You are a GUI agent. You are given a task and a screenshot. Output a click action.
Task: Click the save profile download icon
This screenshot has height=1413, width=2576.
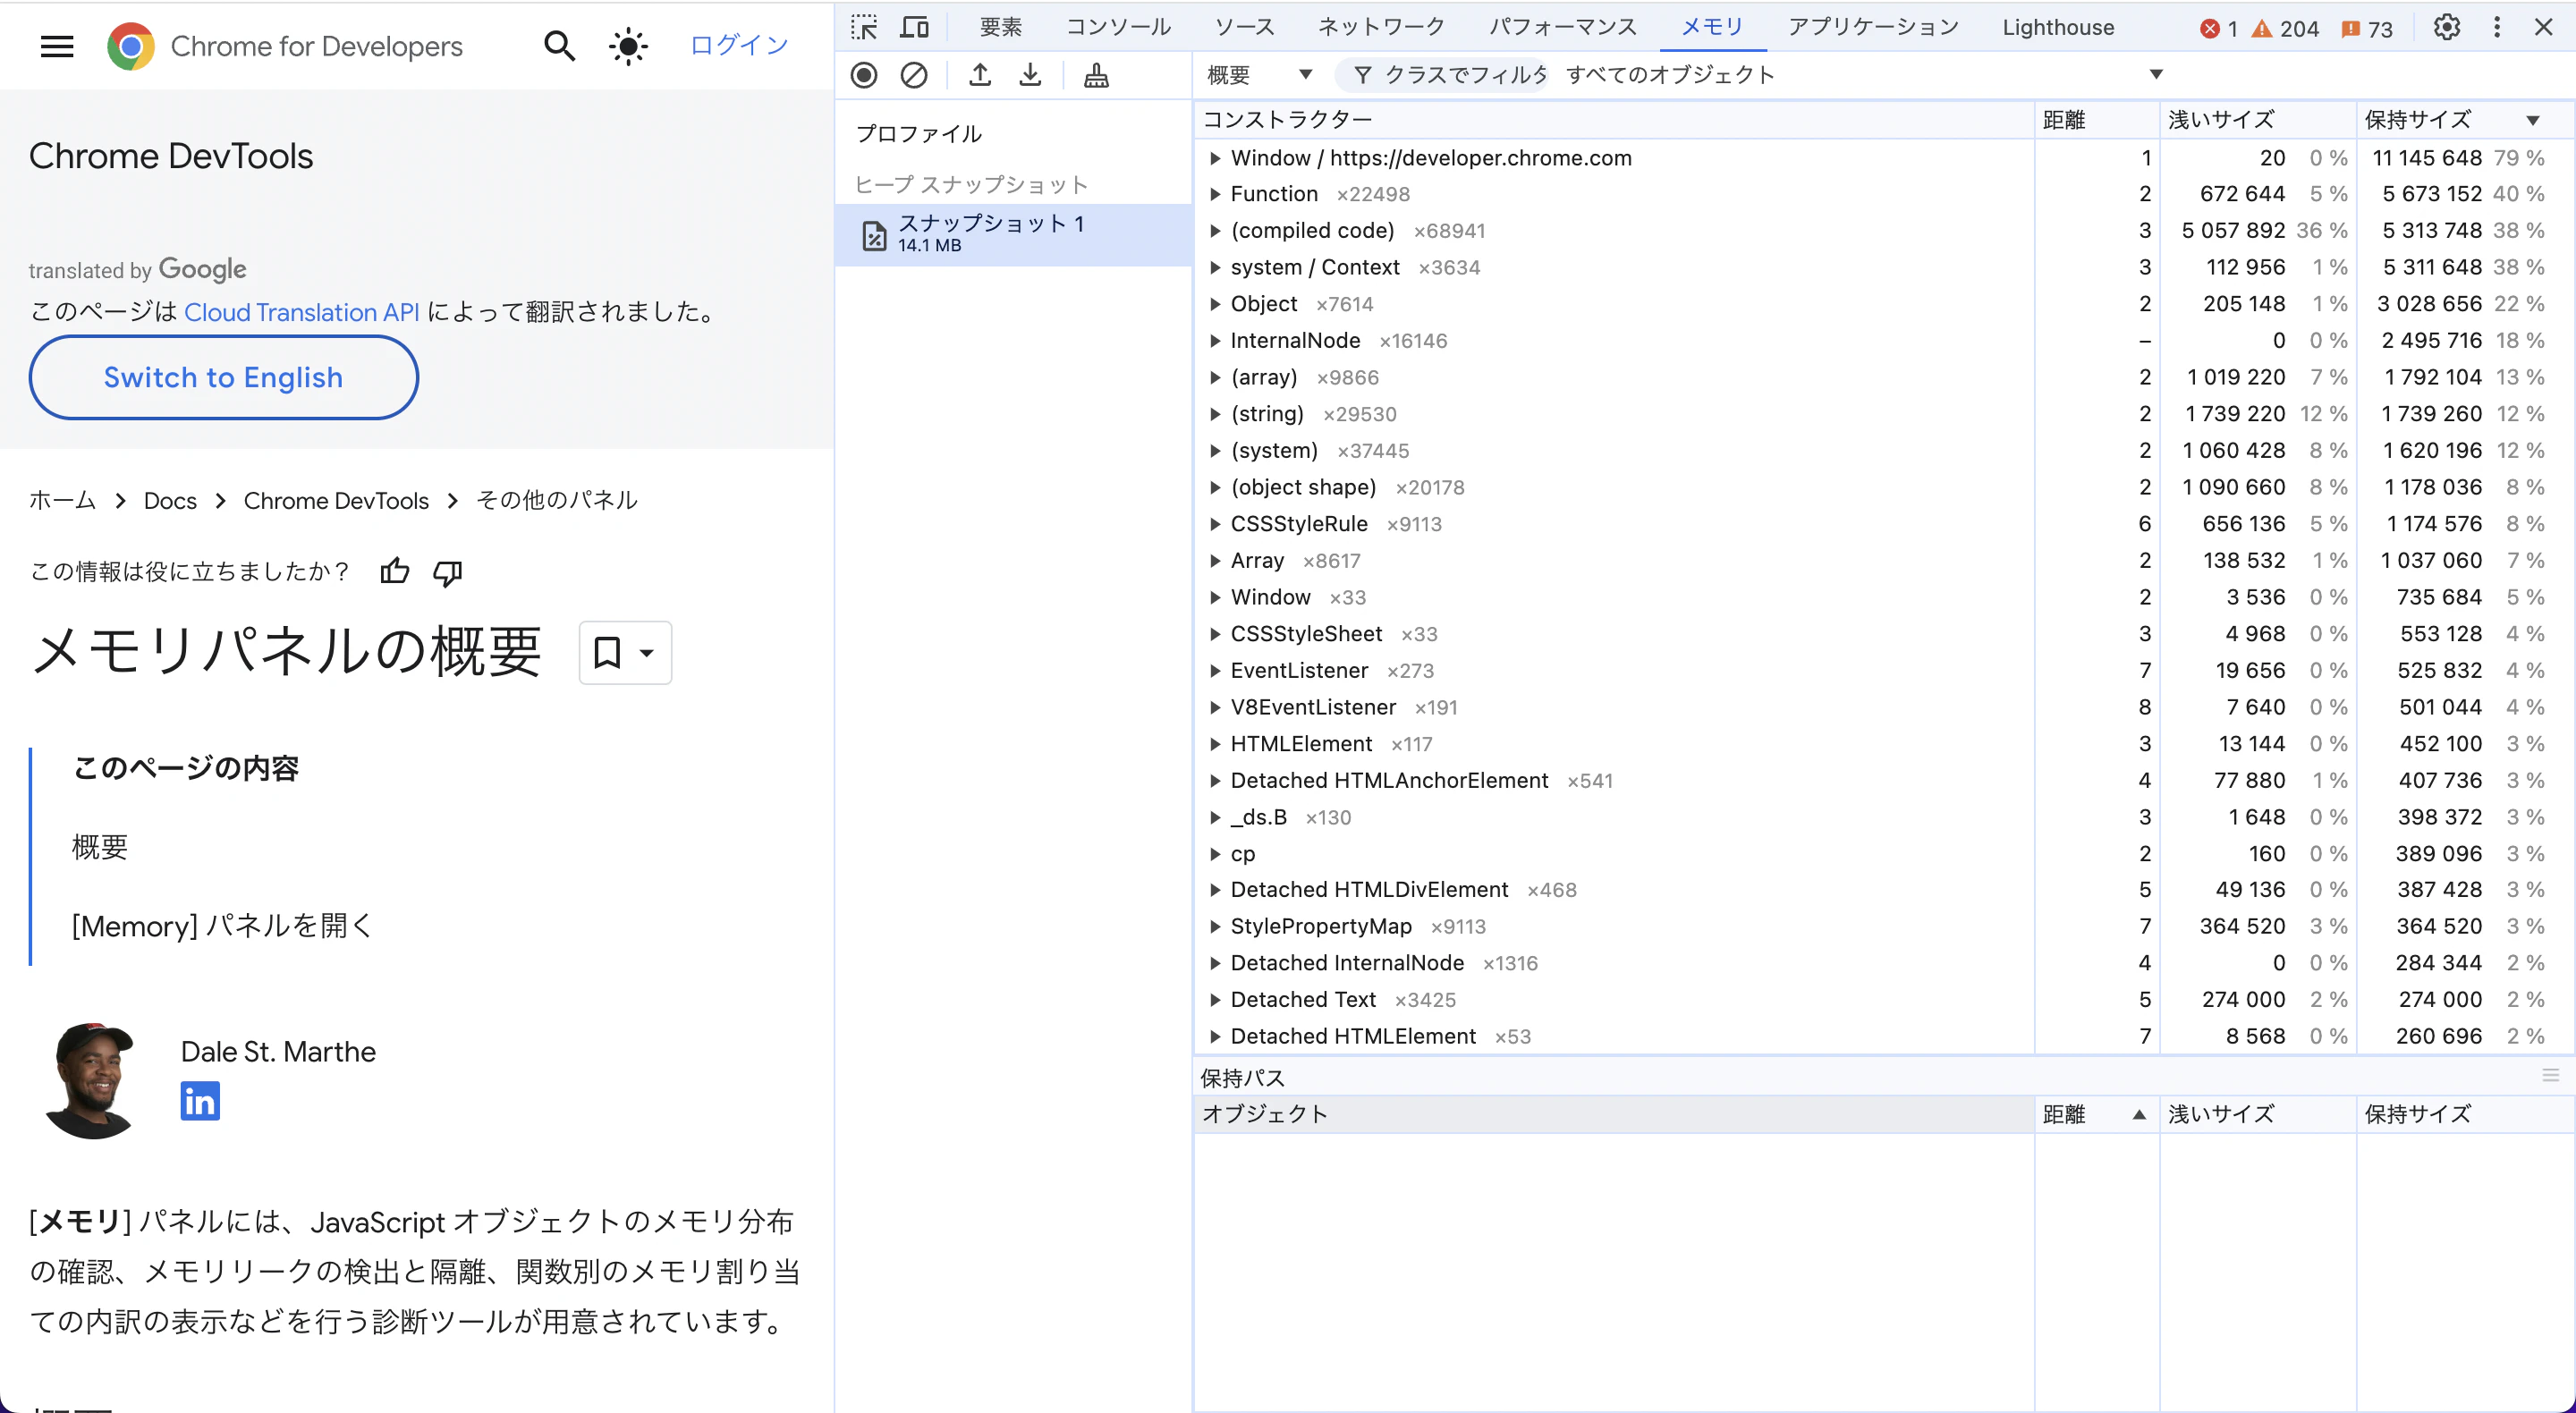1030,75
